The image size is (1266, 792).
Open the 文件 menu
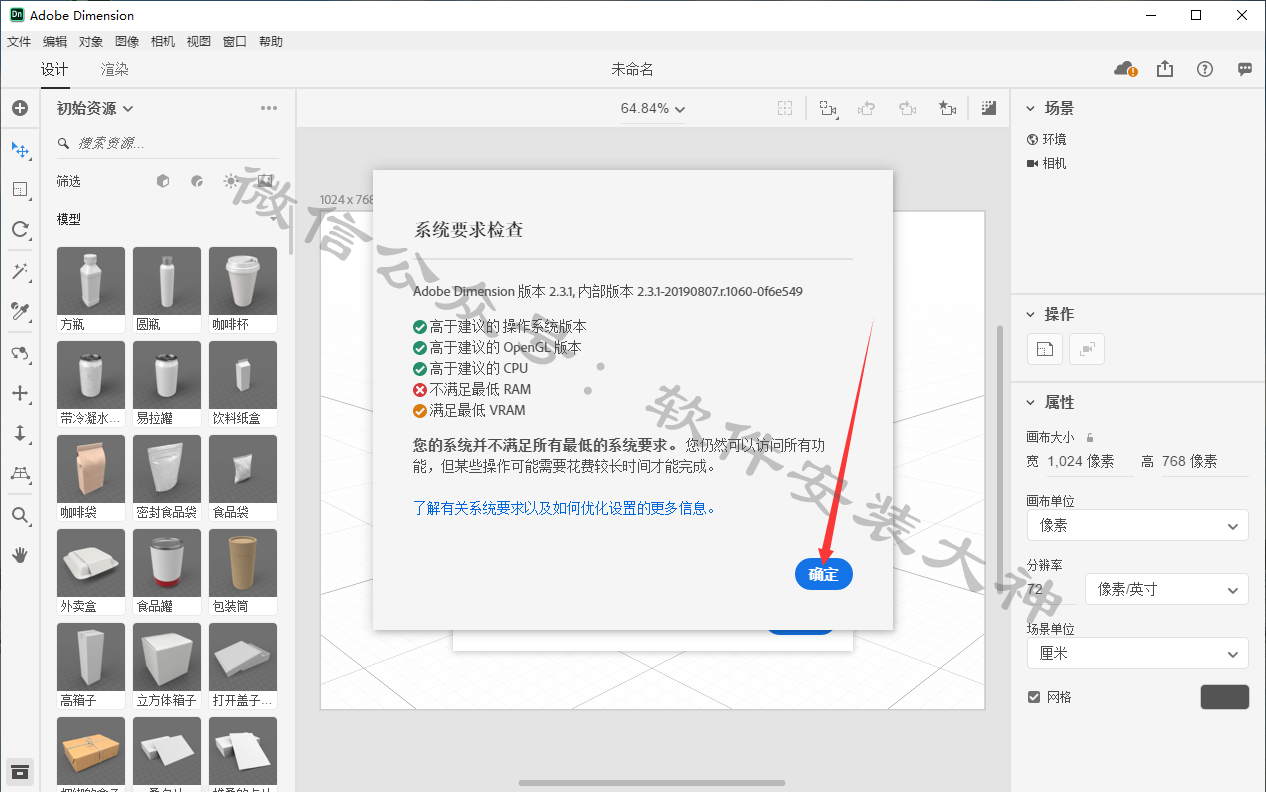point(19,41)
